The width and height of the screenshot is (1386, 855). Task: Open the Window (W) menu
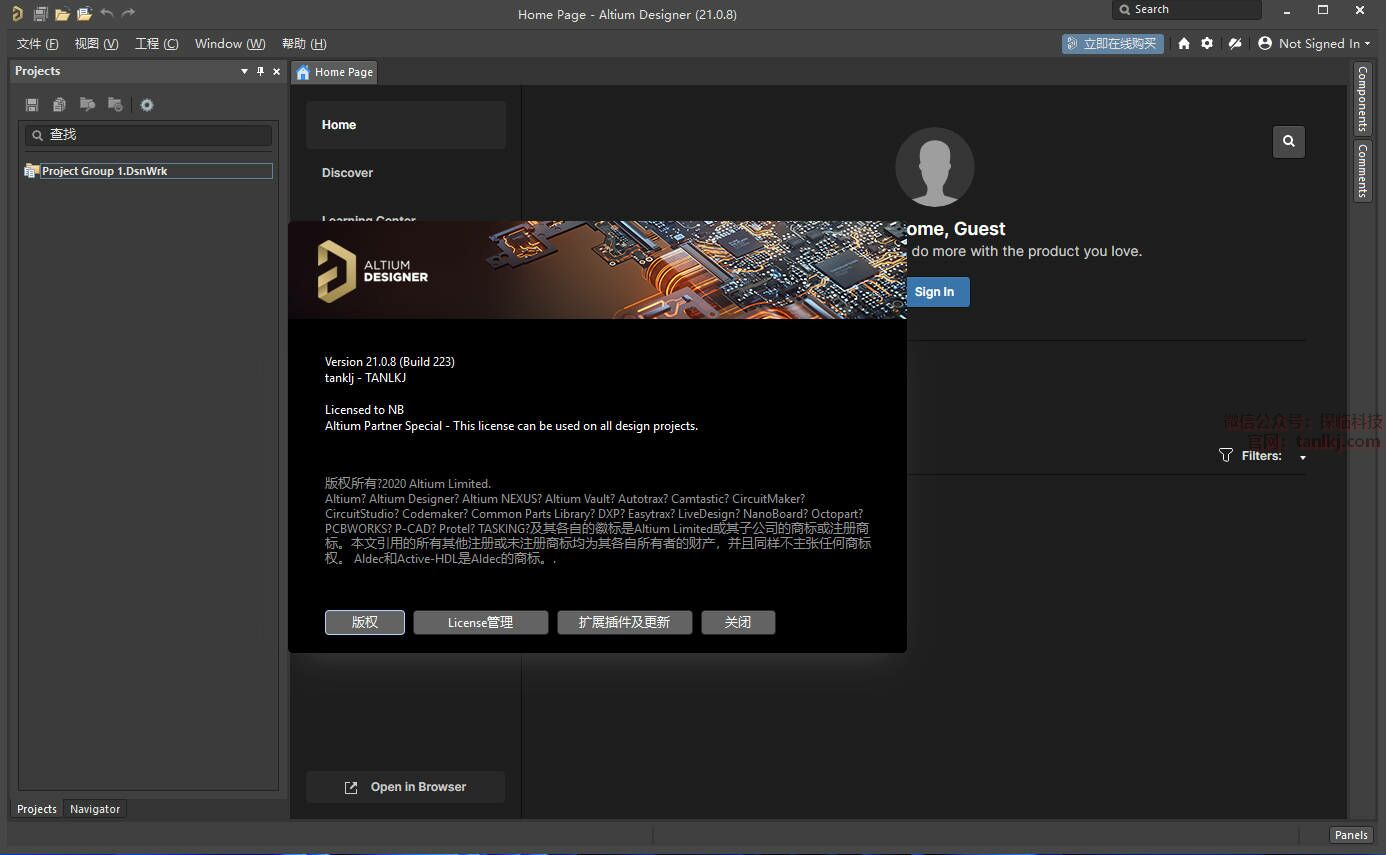coord(230,44)
